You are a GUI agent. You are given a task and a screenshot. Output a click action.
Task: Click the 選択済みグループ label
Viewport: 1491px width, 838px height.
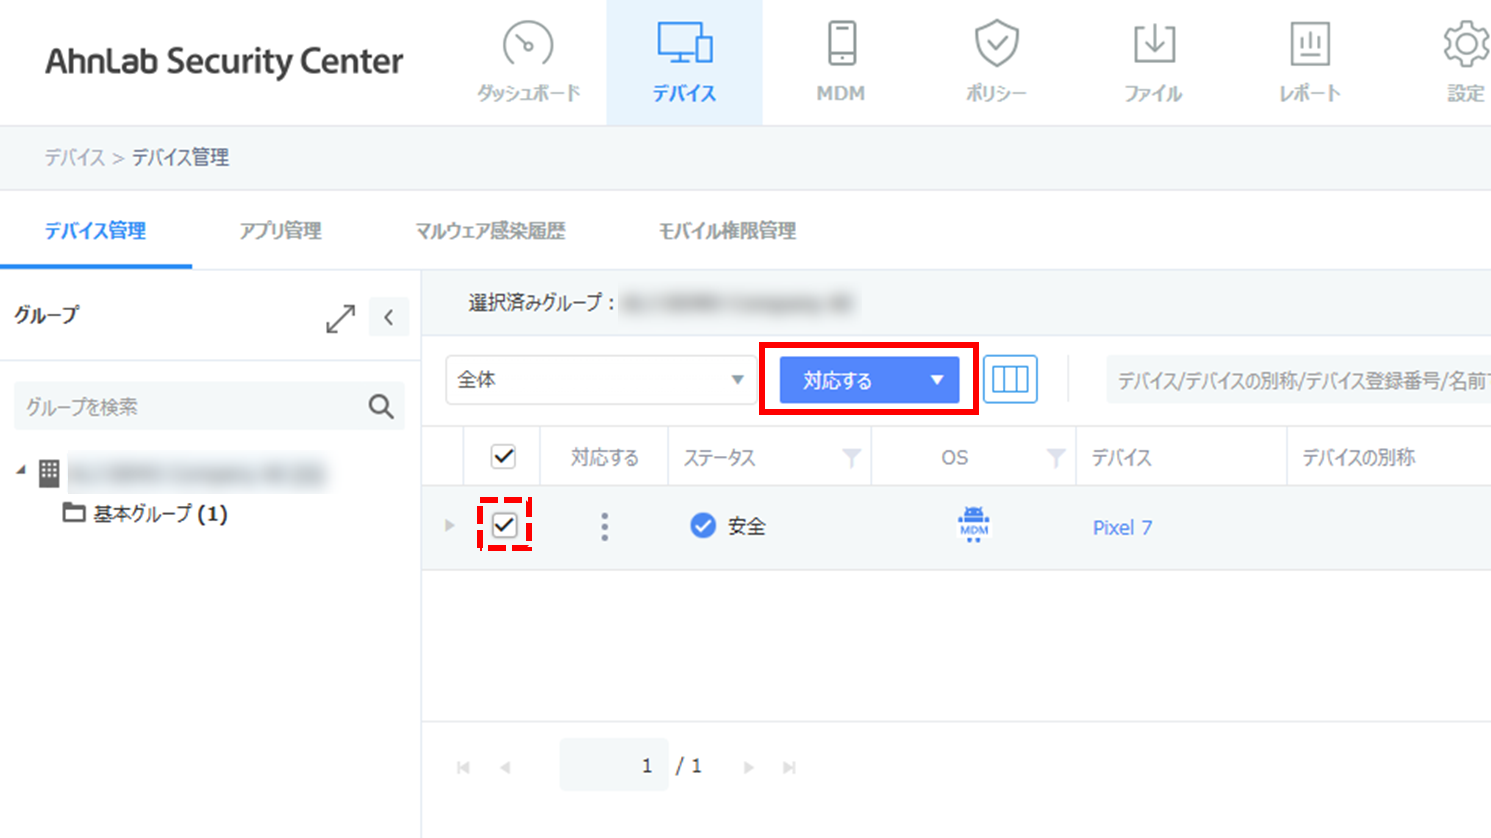(541, 302)
